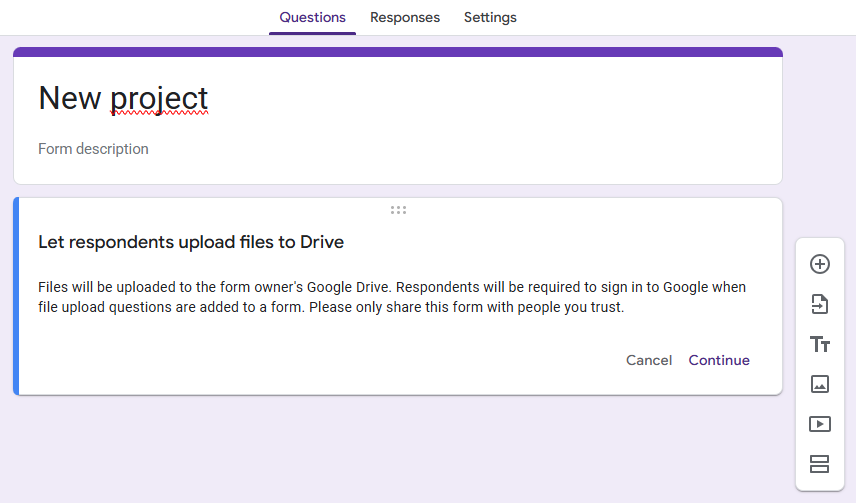Cancel the file upload prompt
856x503 pixels.
[649, 360]
